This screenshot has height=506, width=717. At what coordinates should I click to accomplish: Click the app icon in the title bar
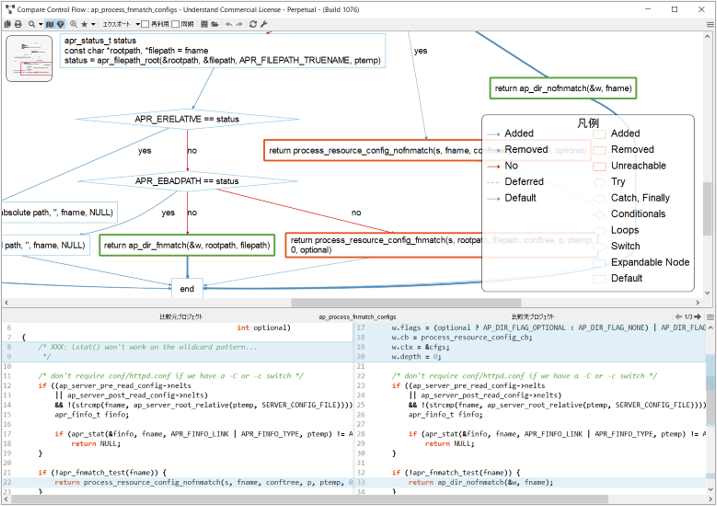click(10, 9)
